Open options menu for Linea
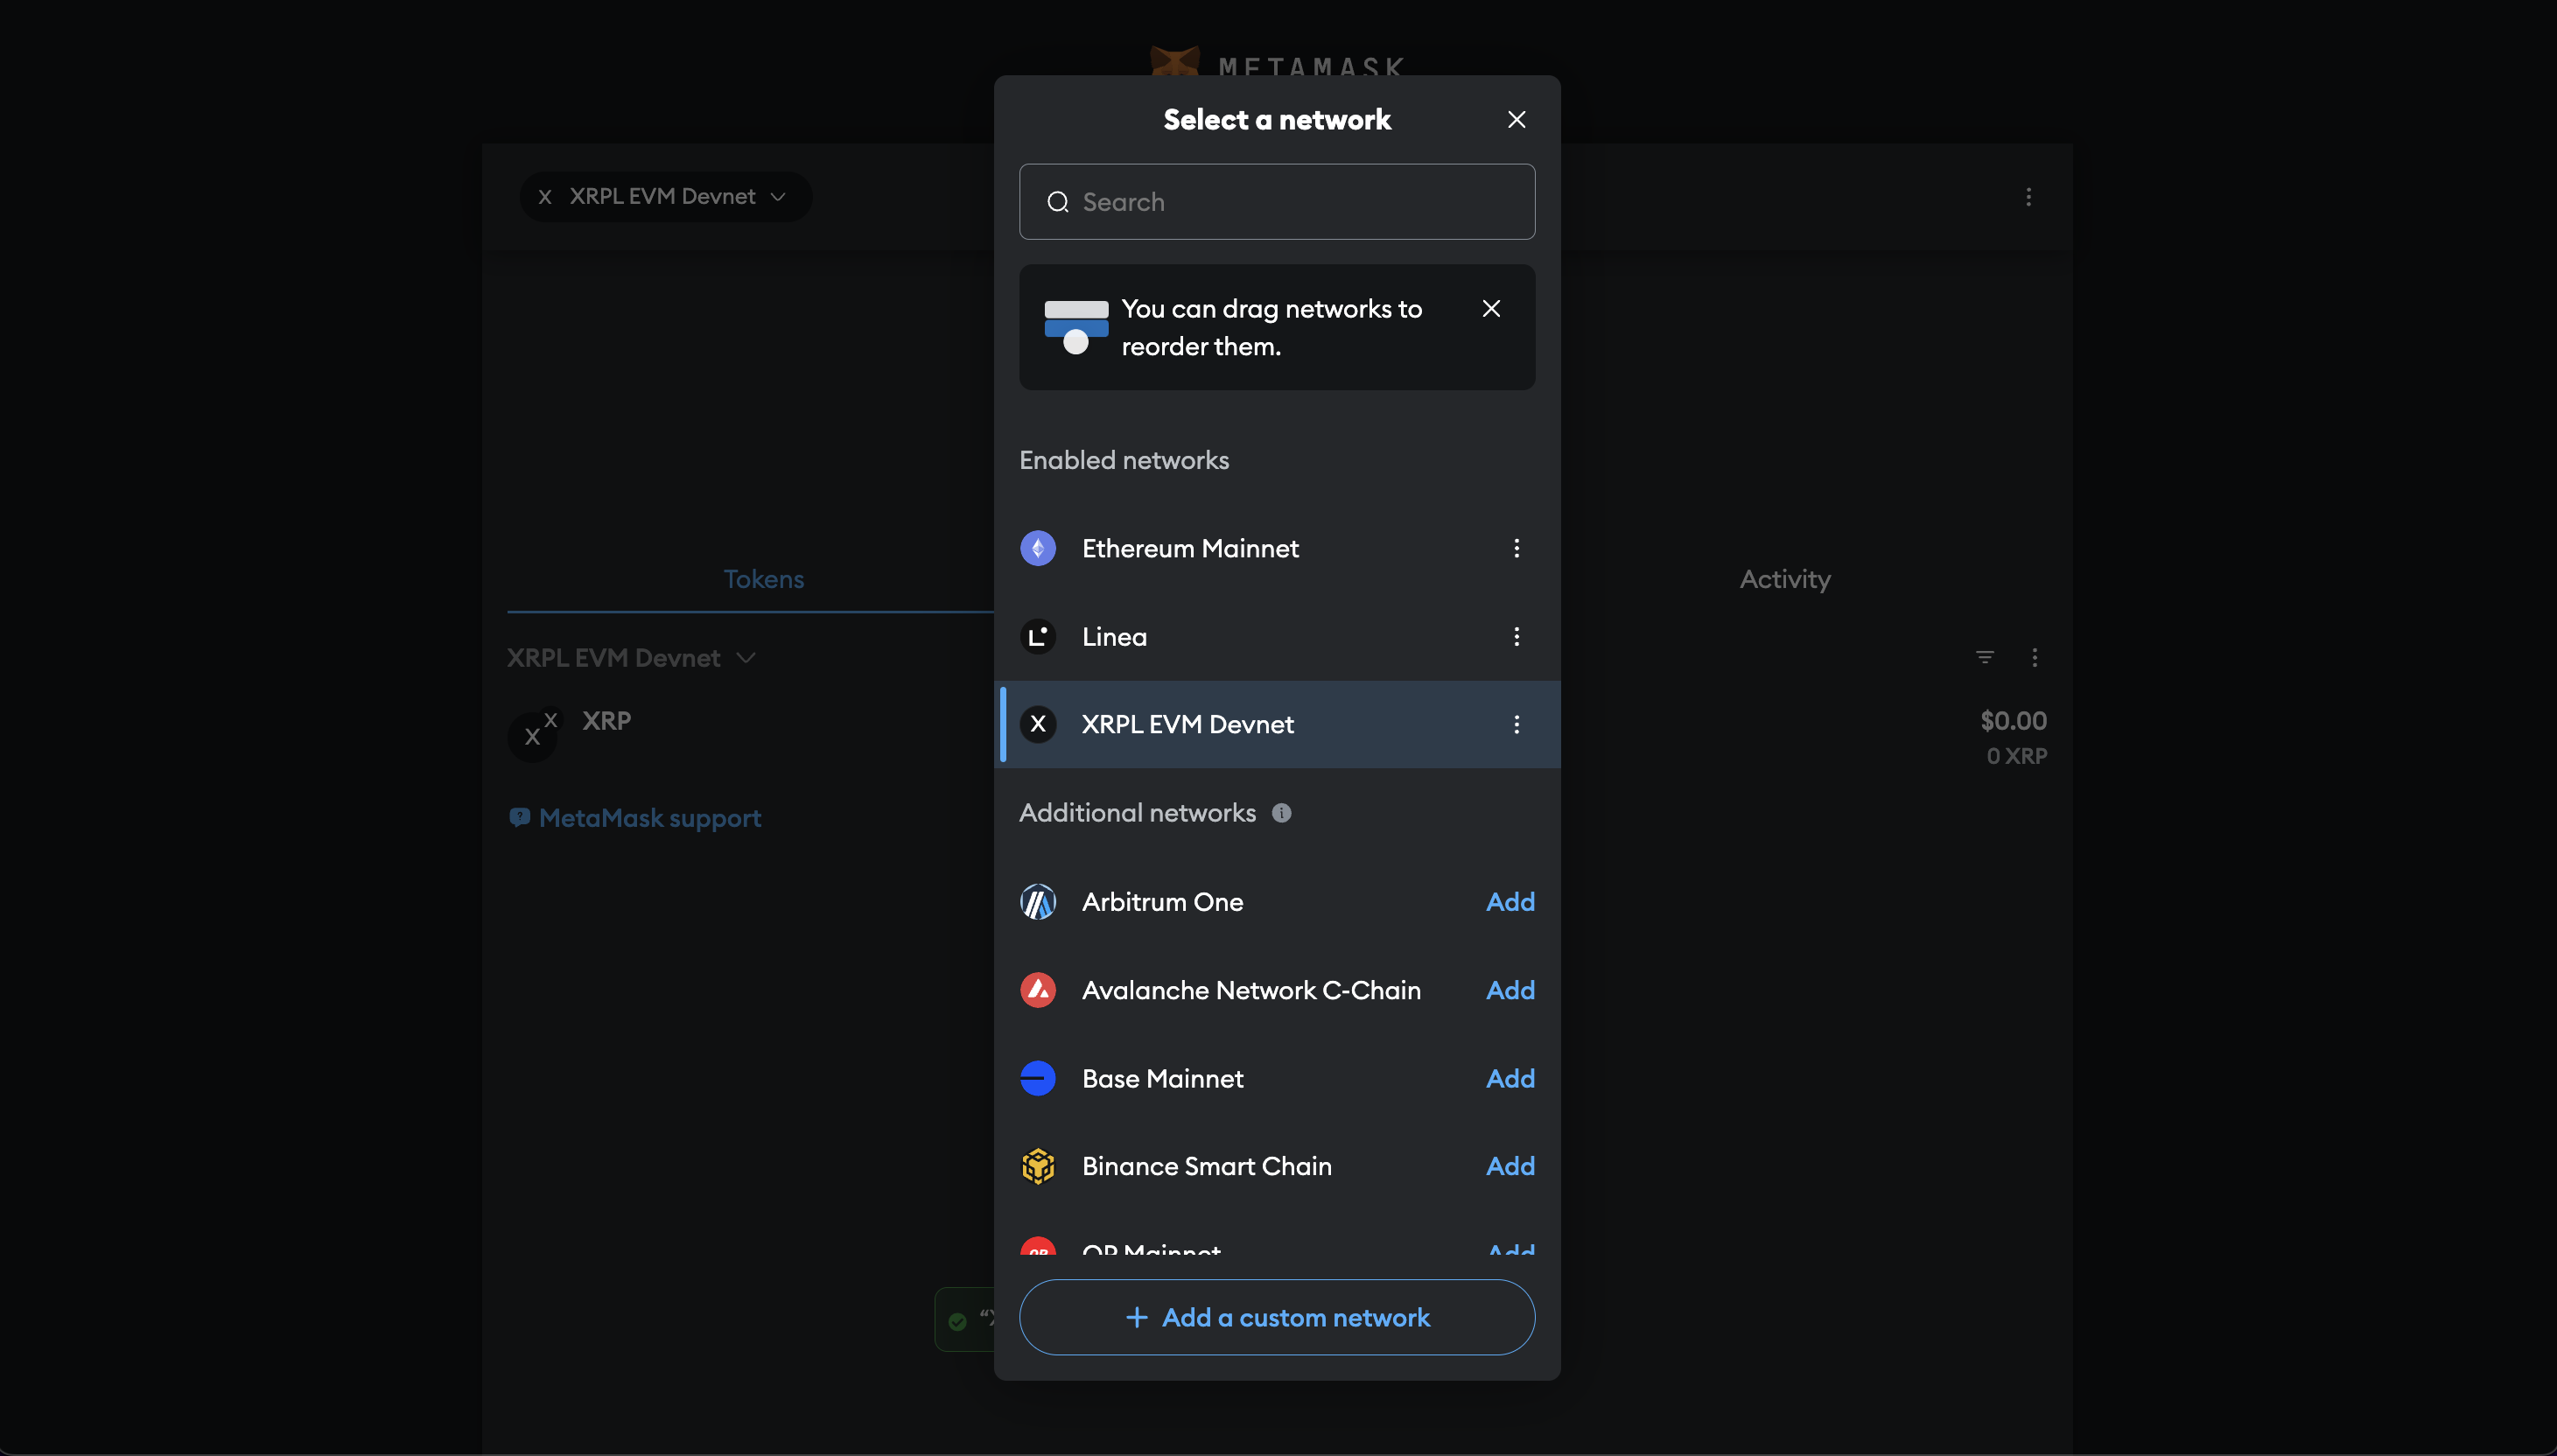The width and height of the screenshot is (2557, 1456). pos(1516,637)
